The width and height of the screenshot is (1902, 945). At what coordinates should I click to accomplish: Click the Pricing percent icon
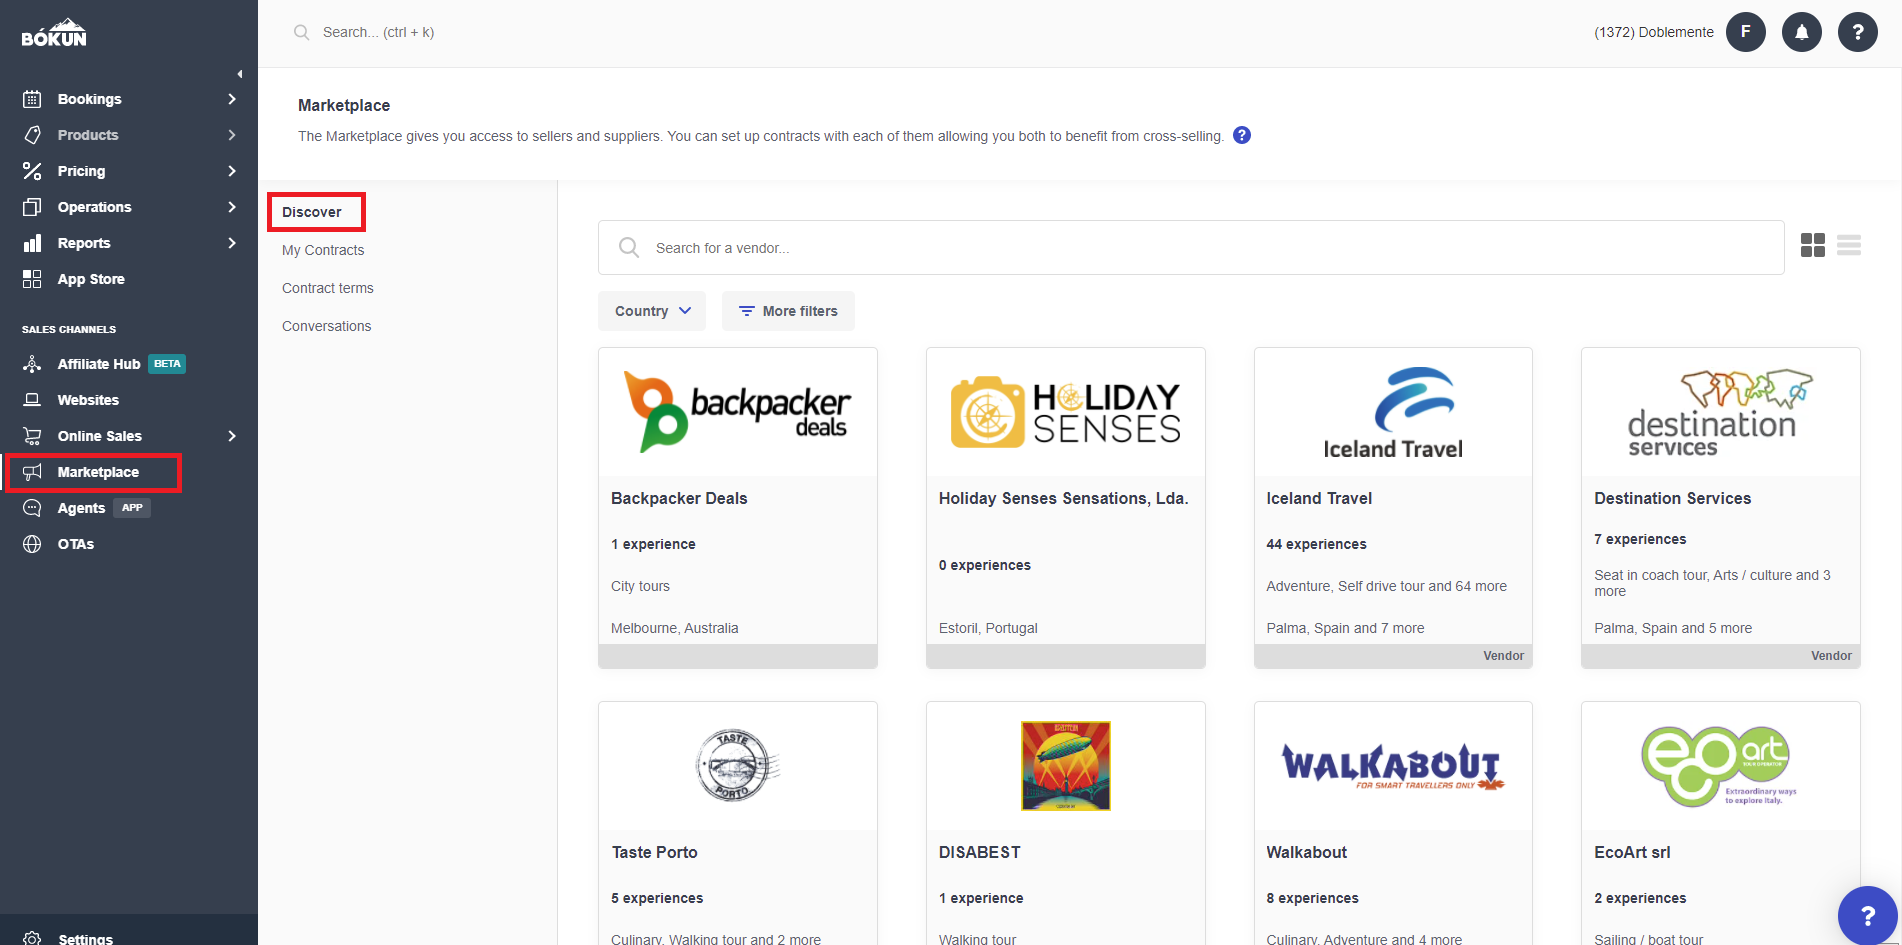(x=32, y=171)
